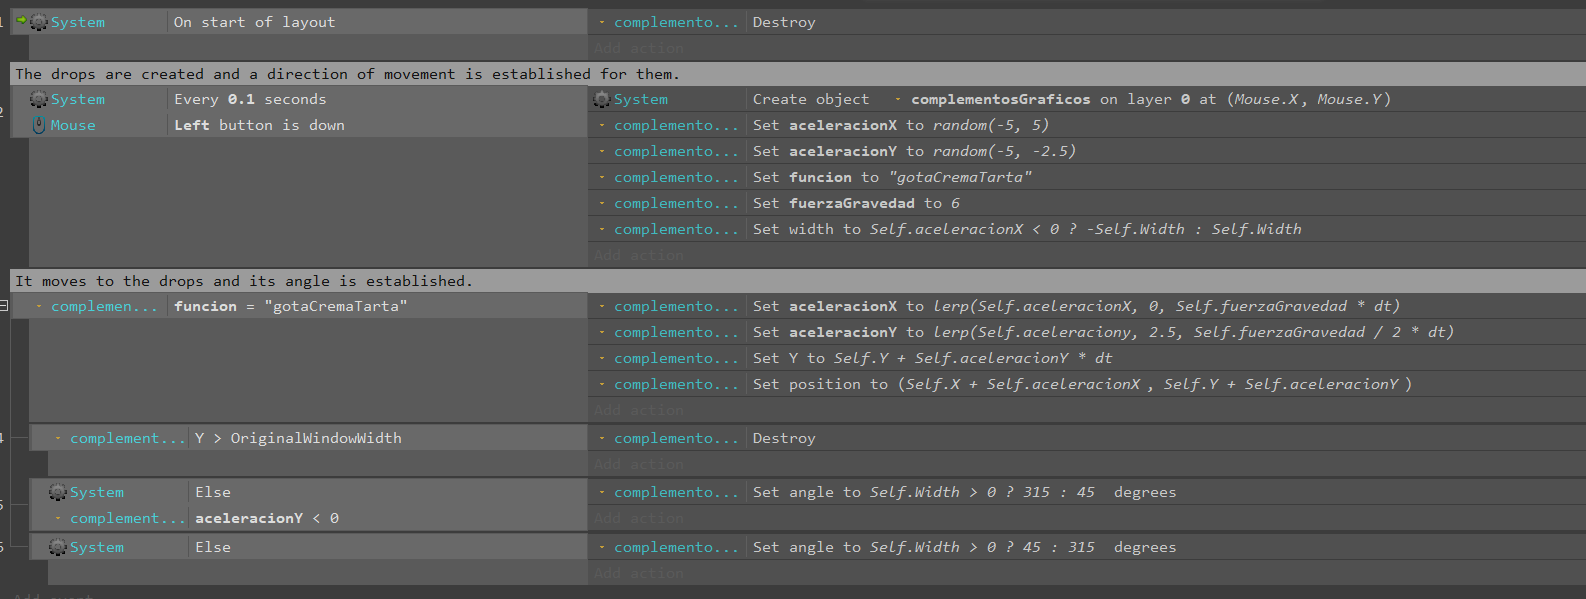Click Add action below Set angle 315 : 45
Screen dimensions: 1586x599
pos(639,518)
